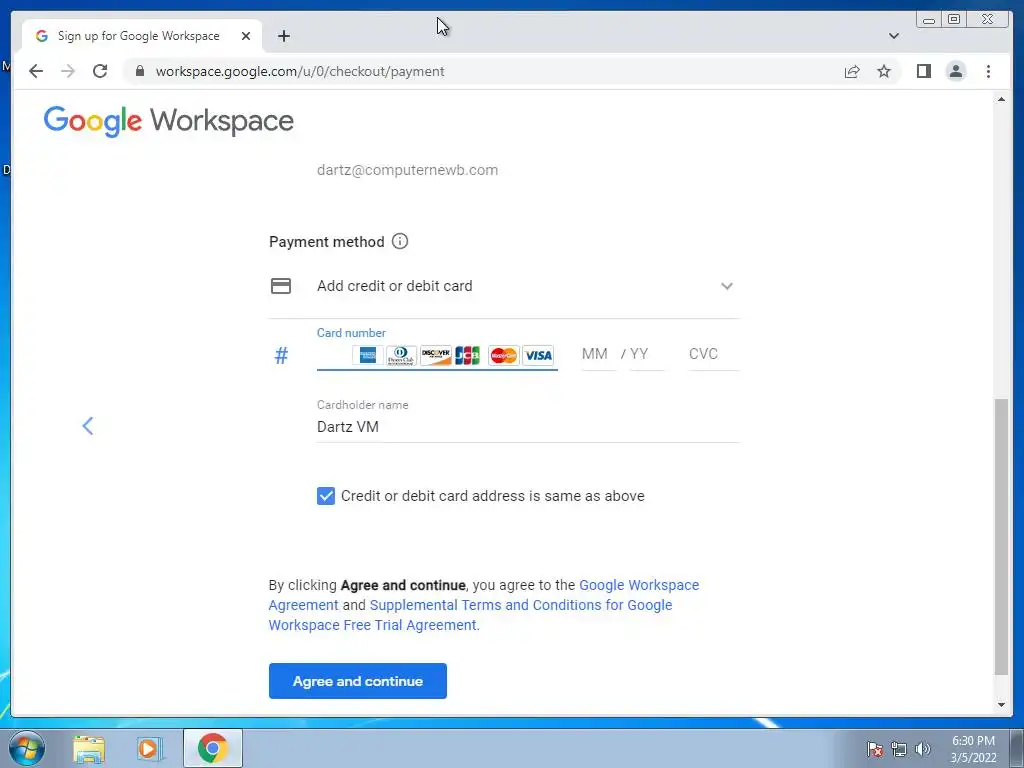This screenshot has width=1024, height=768.
Task: Share this page via share icon
Action: pyautogui.click(x=852, y=71)
